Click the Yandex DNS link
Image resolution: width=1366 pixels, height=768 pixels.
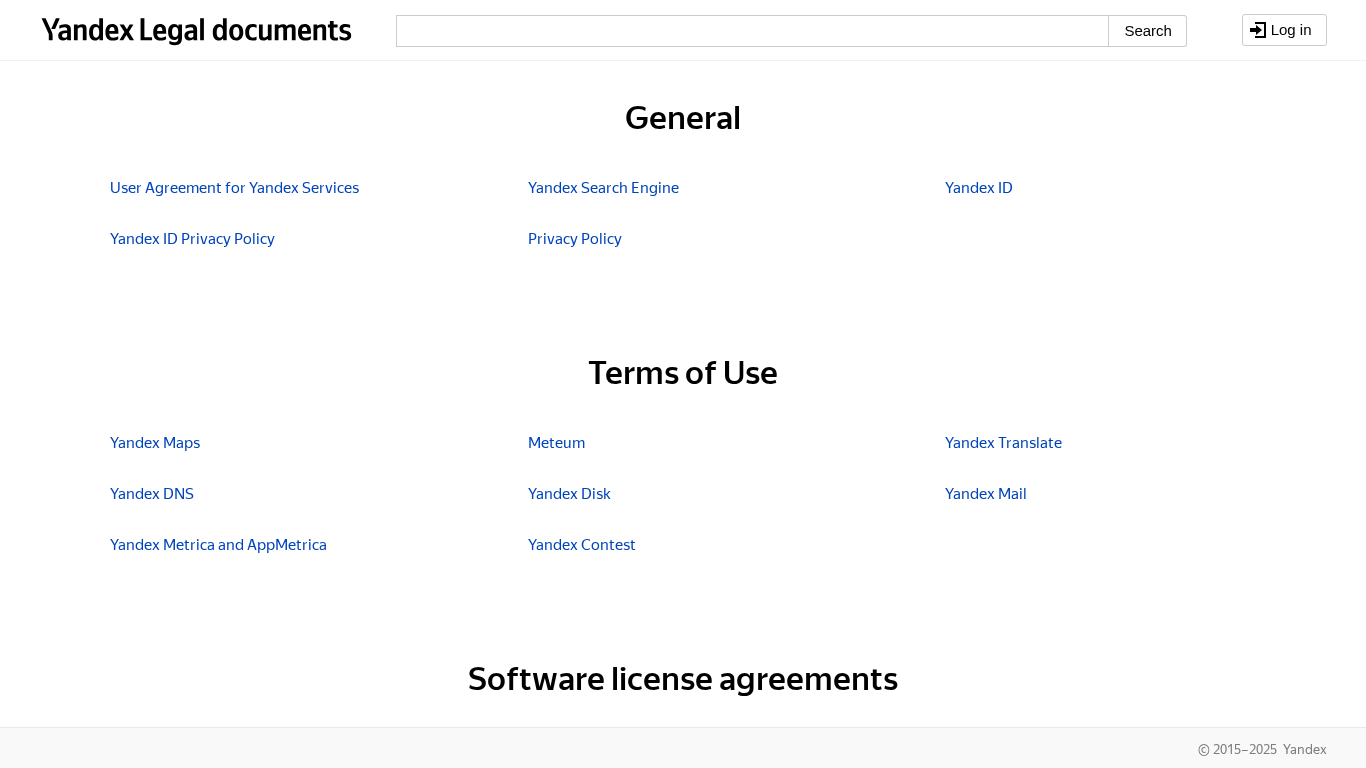click(x=152, y=494)
